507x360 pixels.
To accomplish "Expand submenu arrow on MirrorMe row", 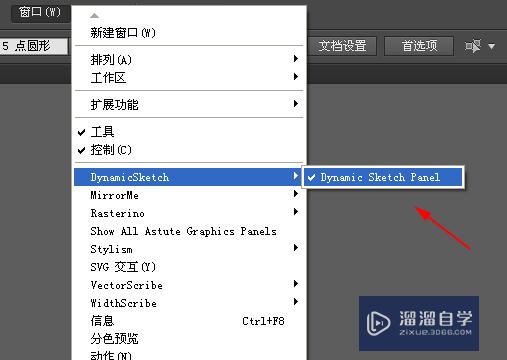I will 295,194.
